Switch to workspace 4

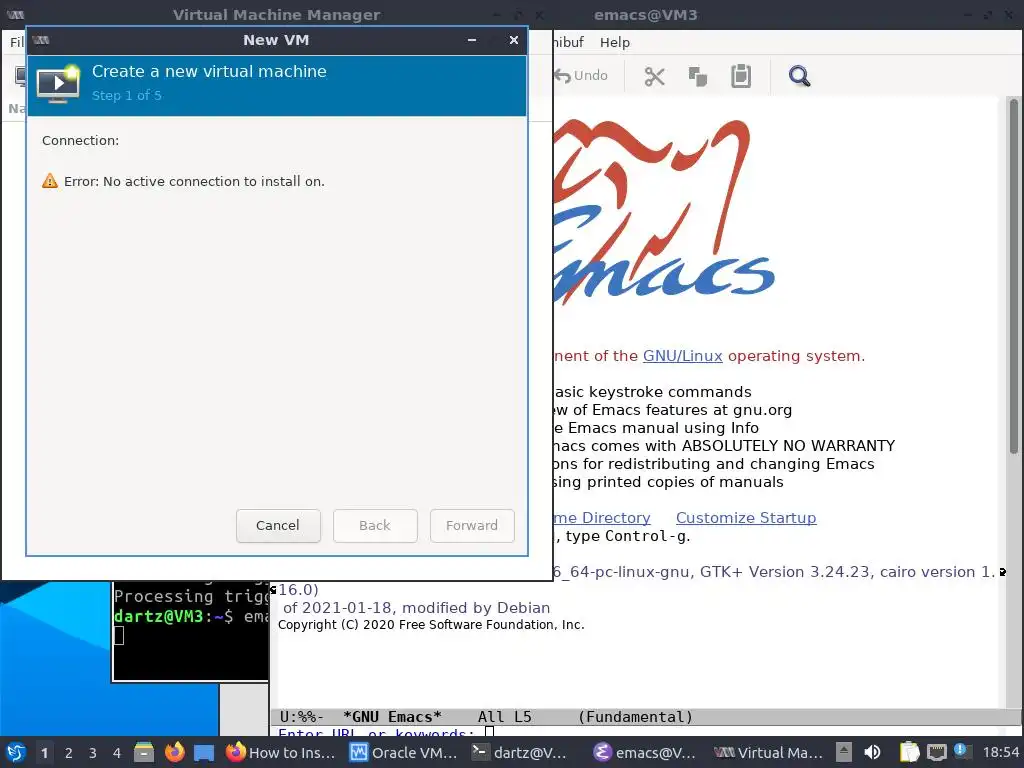pos(117,753)
